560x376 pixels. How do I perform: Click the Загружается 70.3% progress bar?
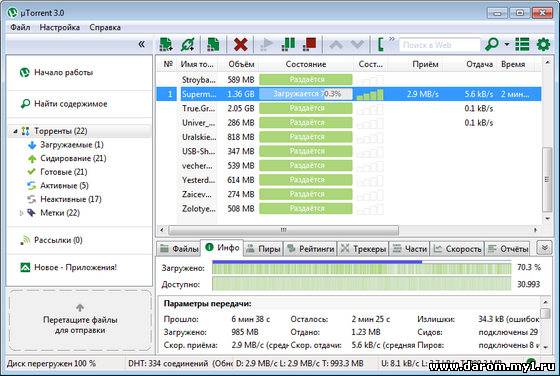click(306, 94)
